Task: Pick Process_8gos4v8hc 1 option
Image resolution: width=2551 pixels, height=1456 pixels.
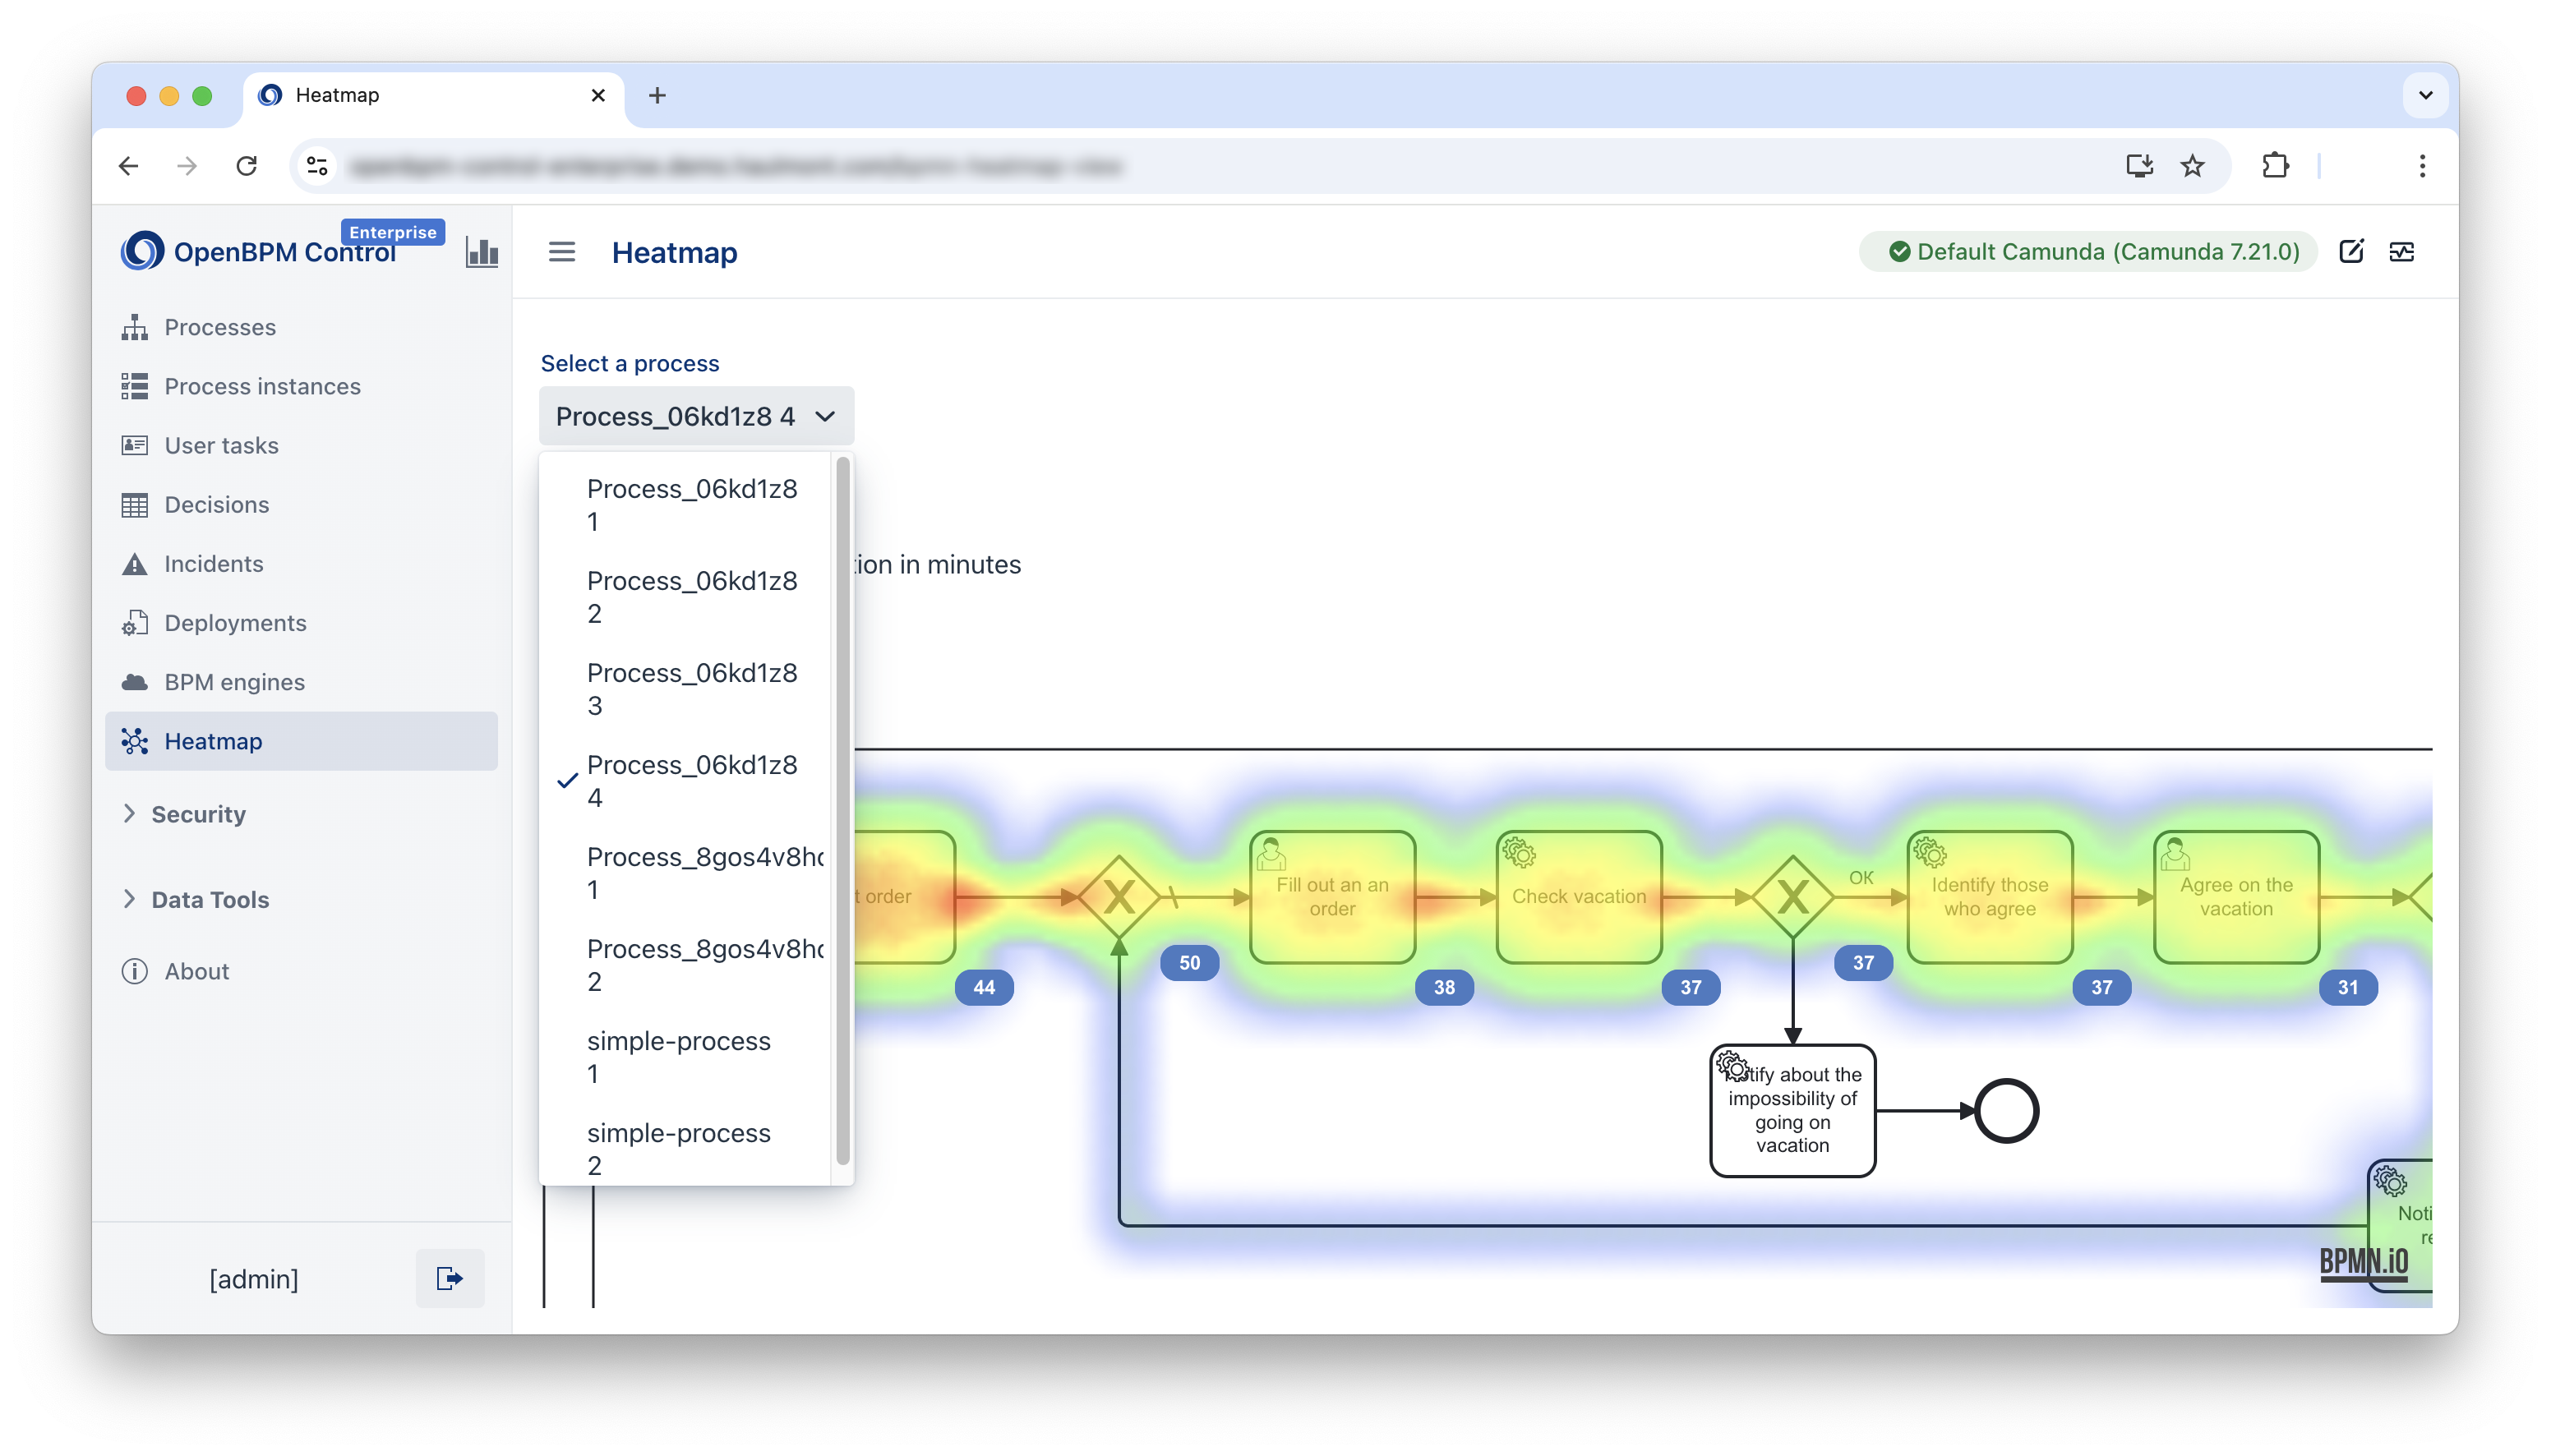Action: point(704,873)
